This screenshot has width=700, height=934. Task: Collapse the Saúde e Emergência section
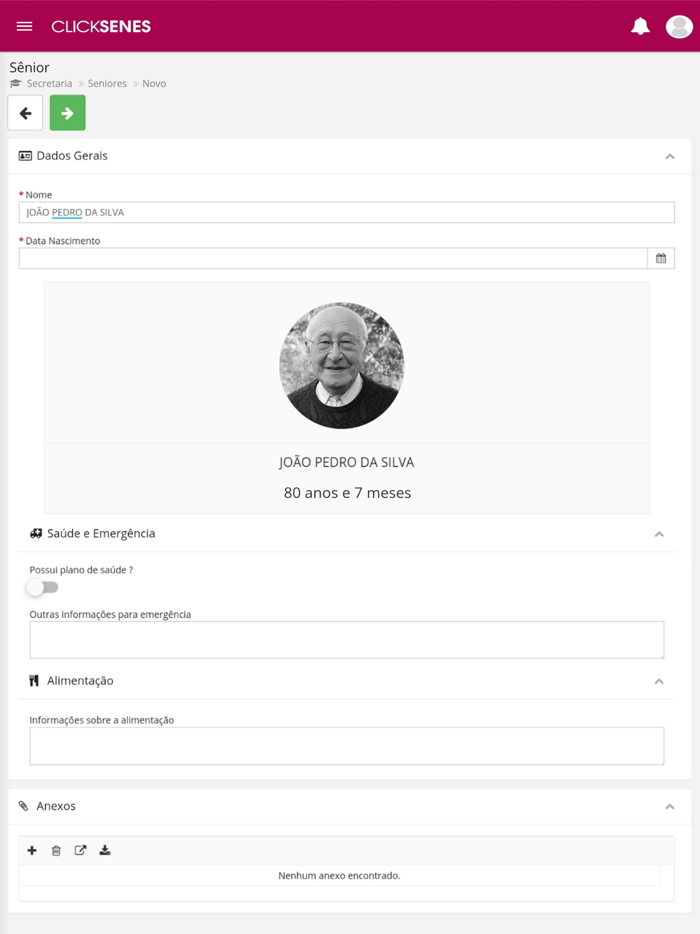click(x=659, y=534)
